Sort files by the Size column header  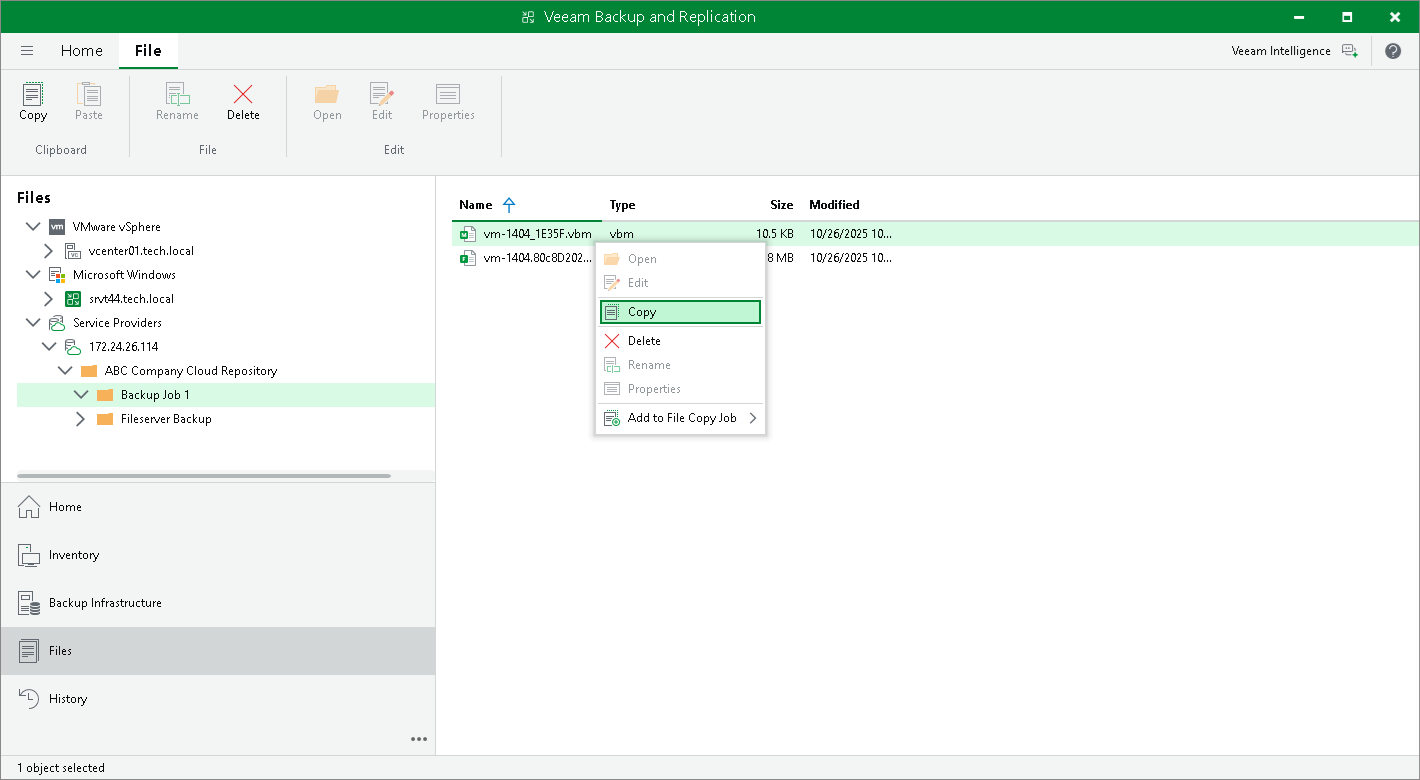pos(782,205)
